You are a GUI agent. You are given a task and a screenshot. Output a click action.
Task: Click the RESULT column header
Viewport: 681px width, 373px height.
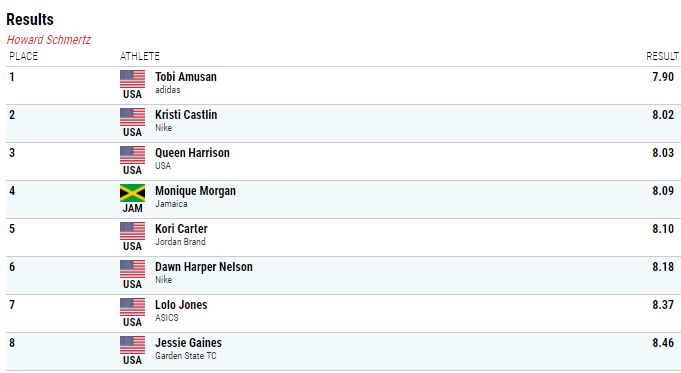click(x=662, y=56)
